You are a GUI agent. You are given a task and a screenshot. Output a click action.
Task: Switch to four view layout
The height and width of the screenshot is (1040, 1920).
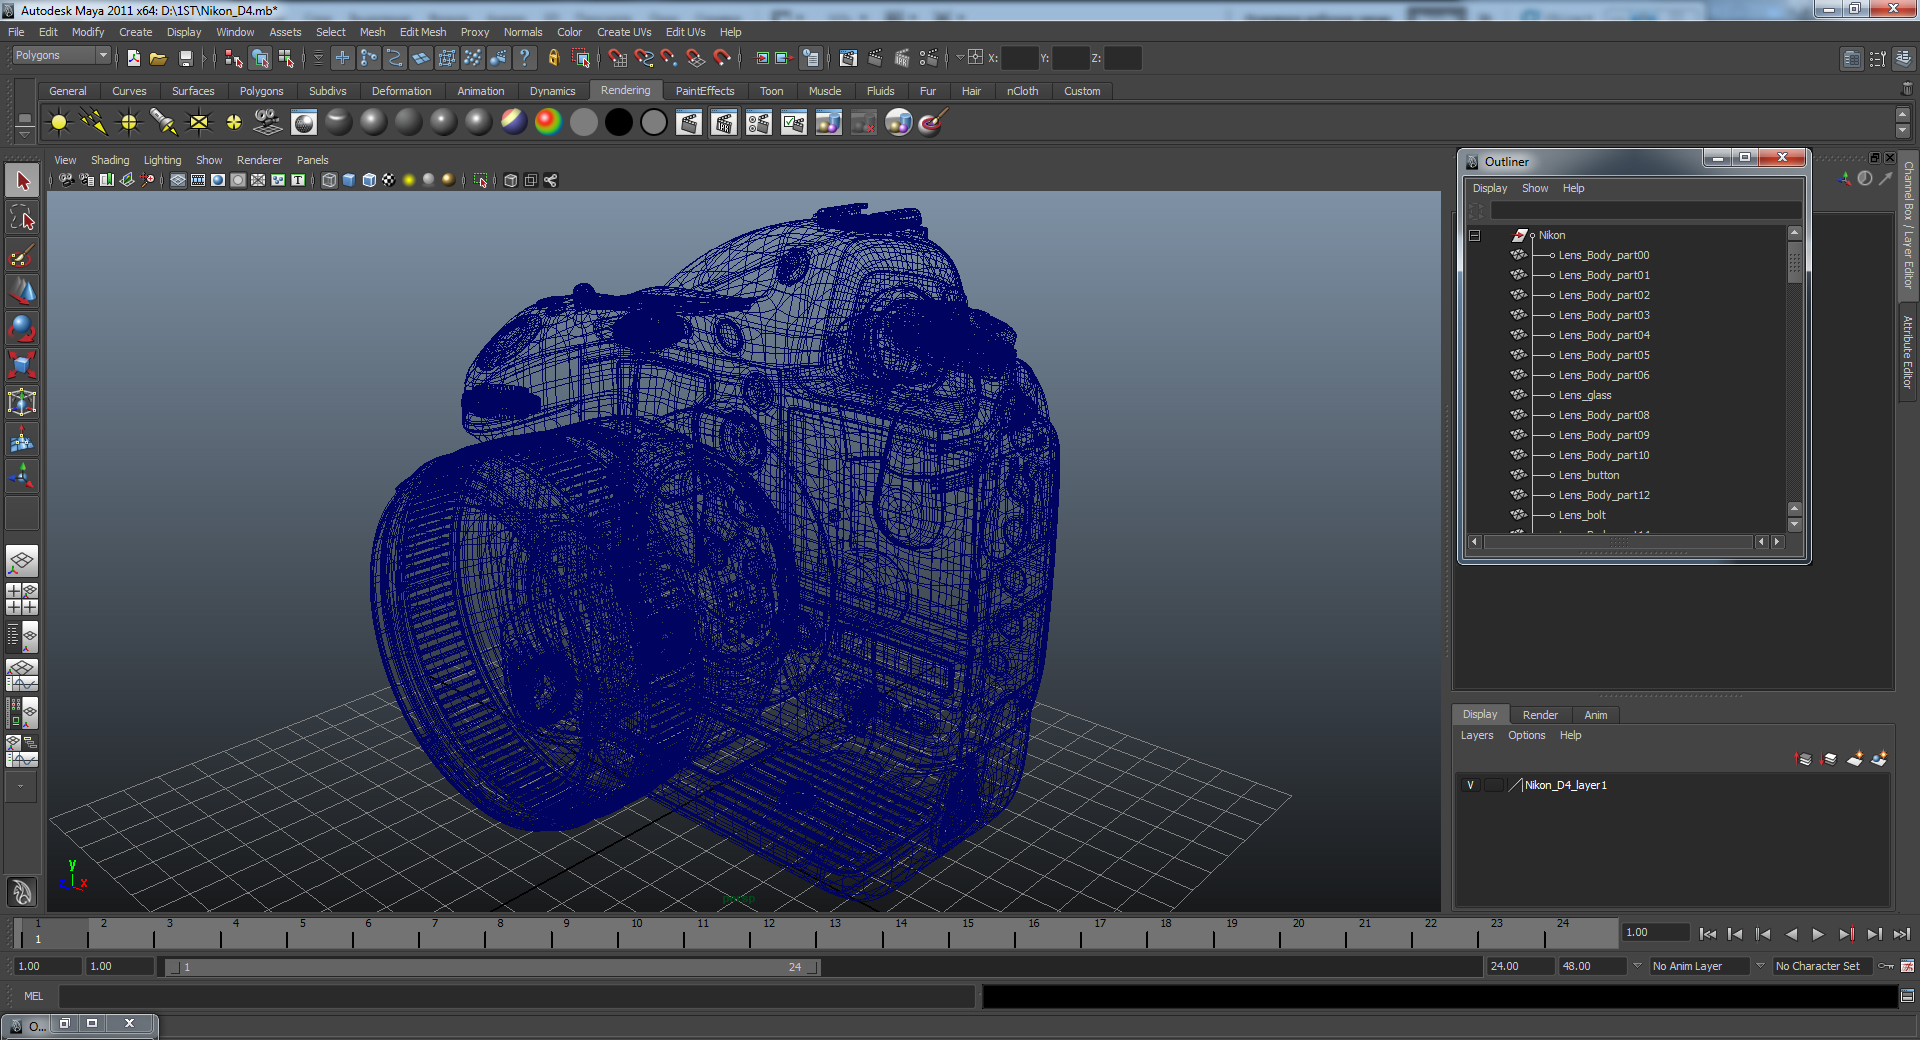(x=22, y=598)
